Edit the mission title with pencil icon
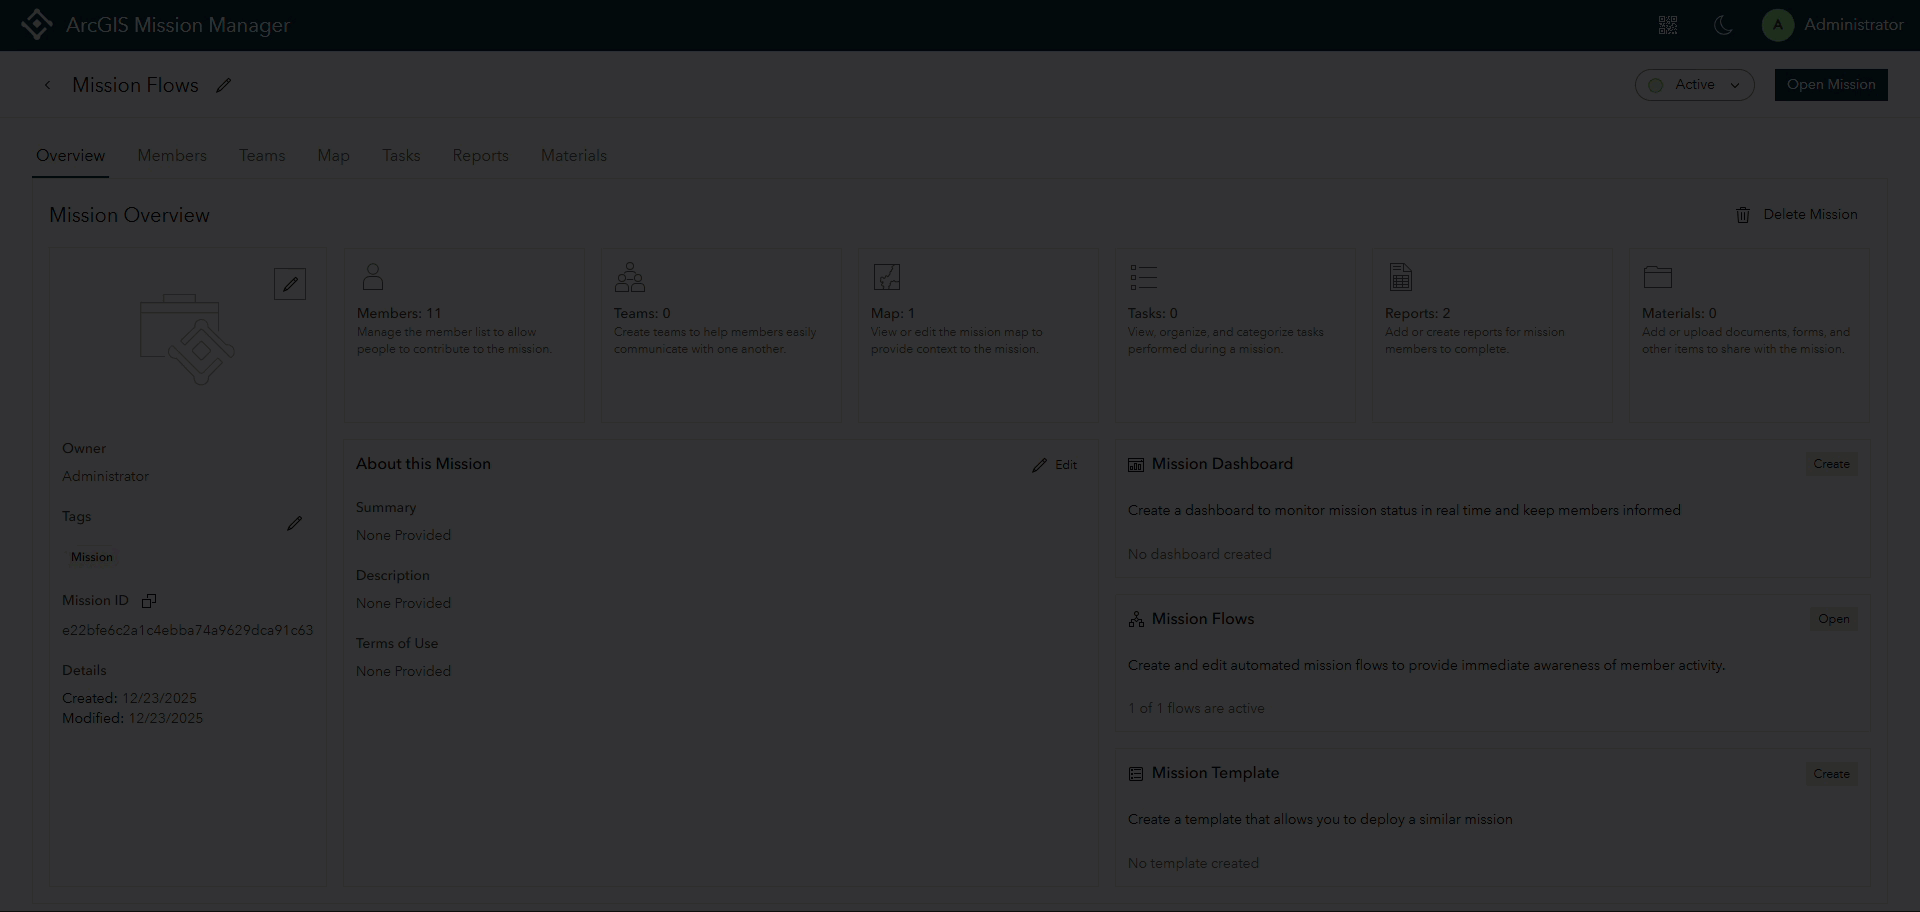Image resolution: width=1920 pixels, height=912 pixels. pyautogui.click(x=224, y=85)
